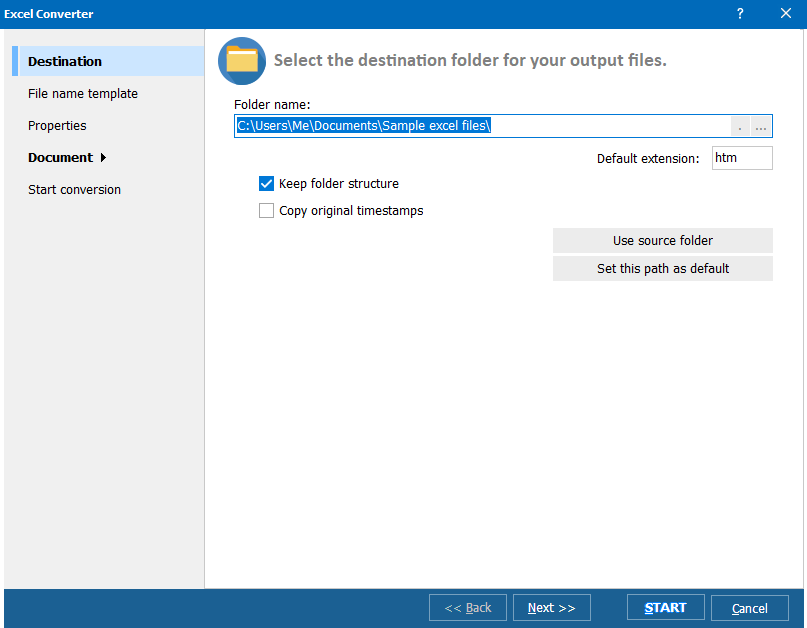The width and height of the screenshot is (807, 628).
Task: Open help using the "?" title bar icon
Action: (739, 13)
